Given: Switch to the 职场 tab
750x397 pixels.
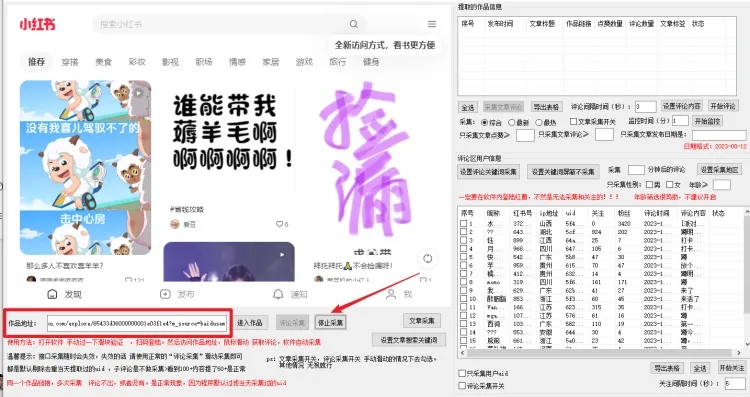Looking at the screenshot, I should click(x=204, y=62).
